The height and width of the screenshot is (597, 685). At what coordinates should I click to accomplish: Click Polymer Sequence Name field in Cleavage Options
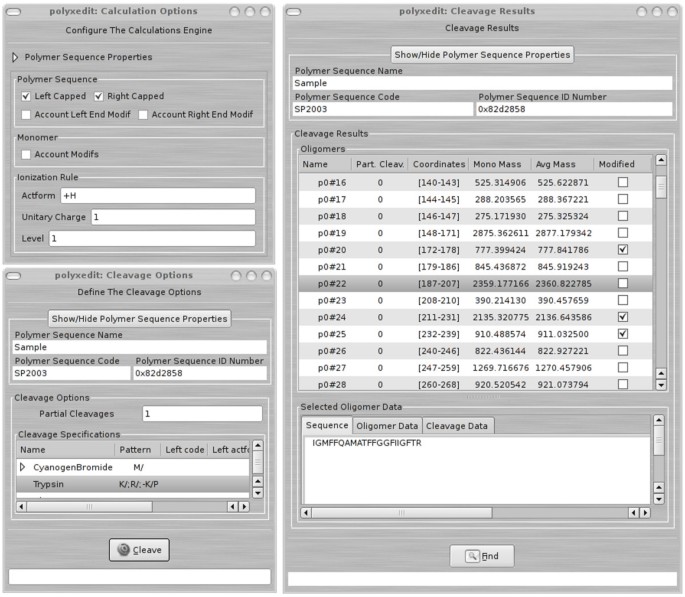click(140, 347)
